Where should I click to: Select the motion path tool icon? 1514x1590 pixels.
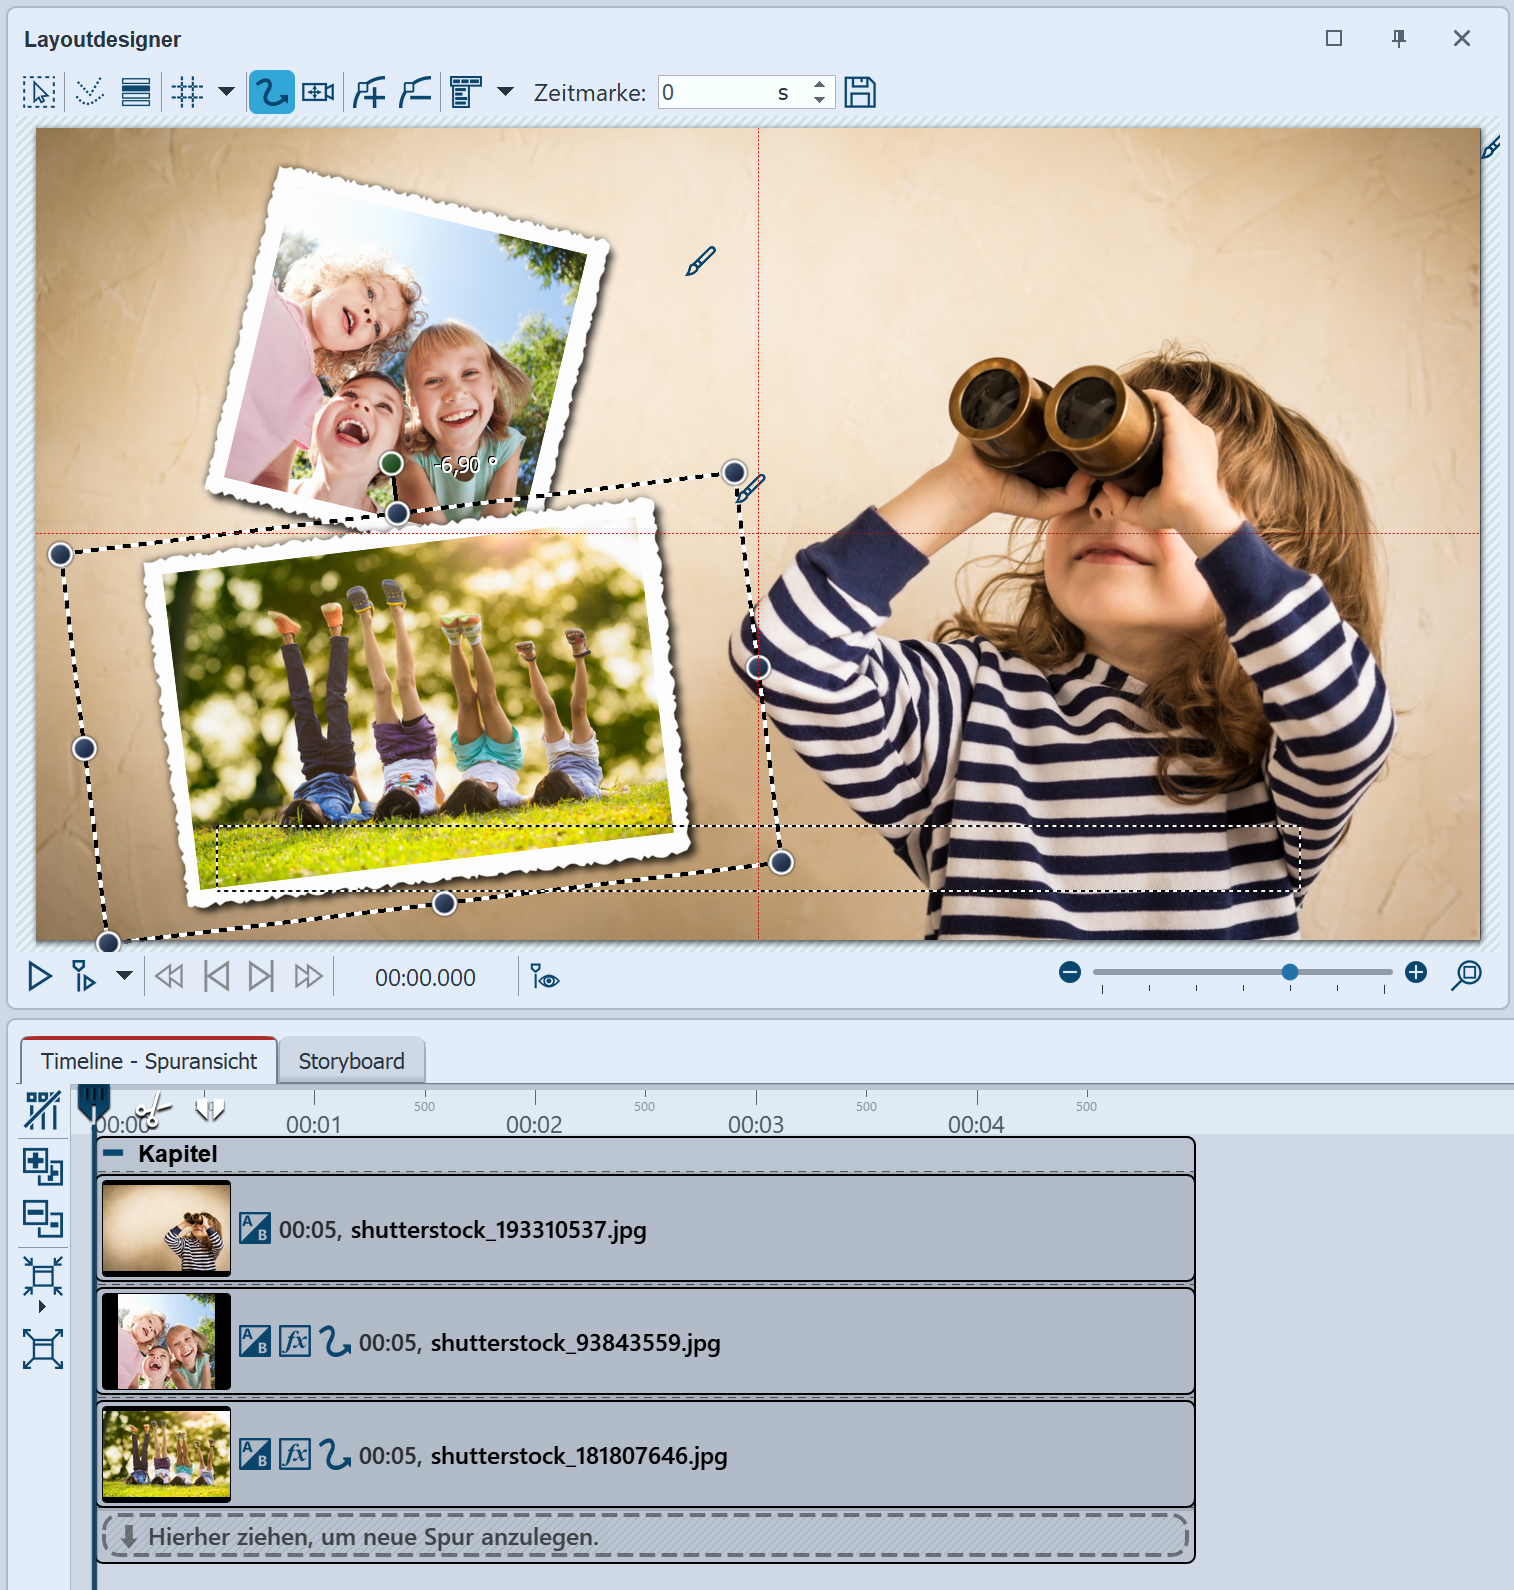click(x=271, y=92)
